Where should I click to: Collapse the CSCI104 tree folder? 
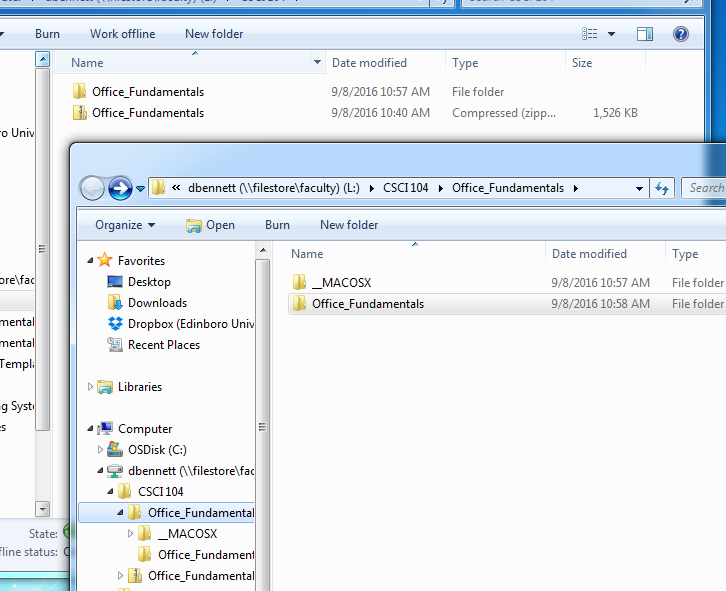112,492
